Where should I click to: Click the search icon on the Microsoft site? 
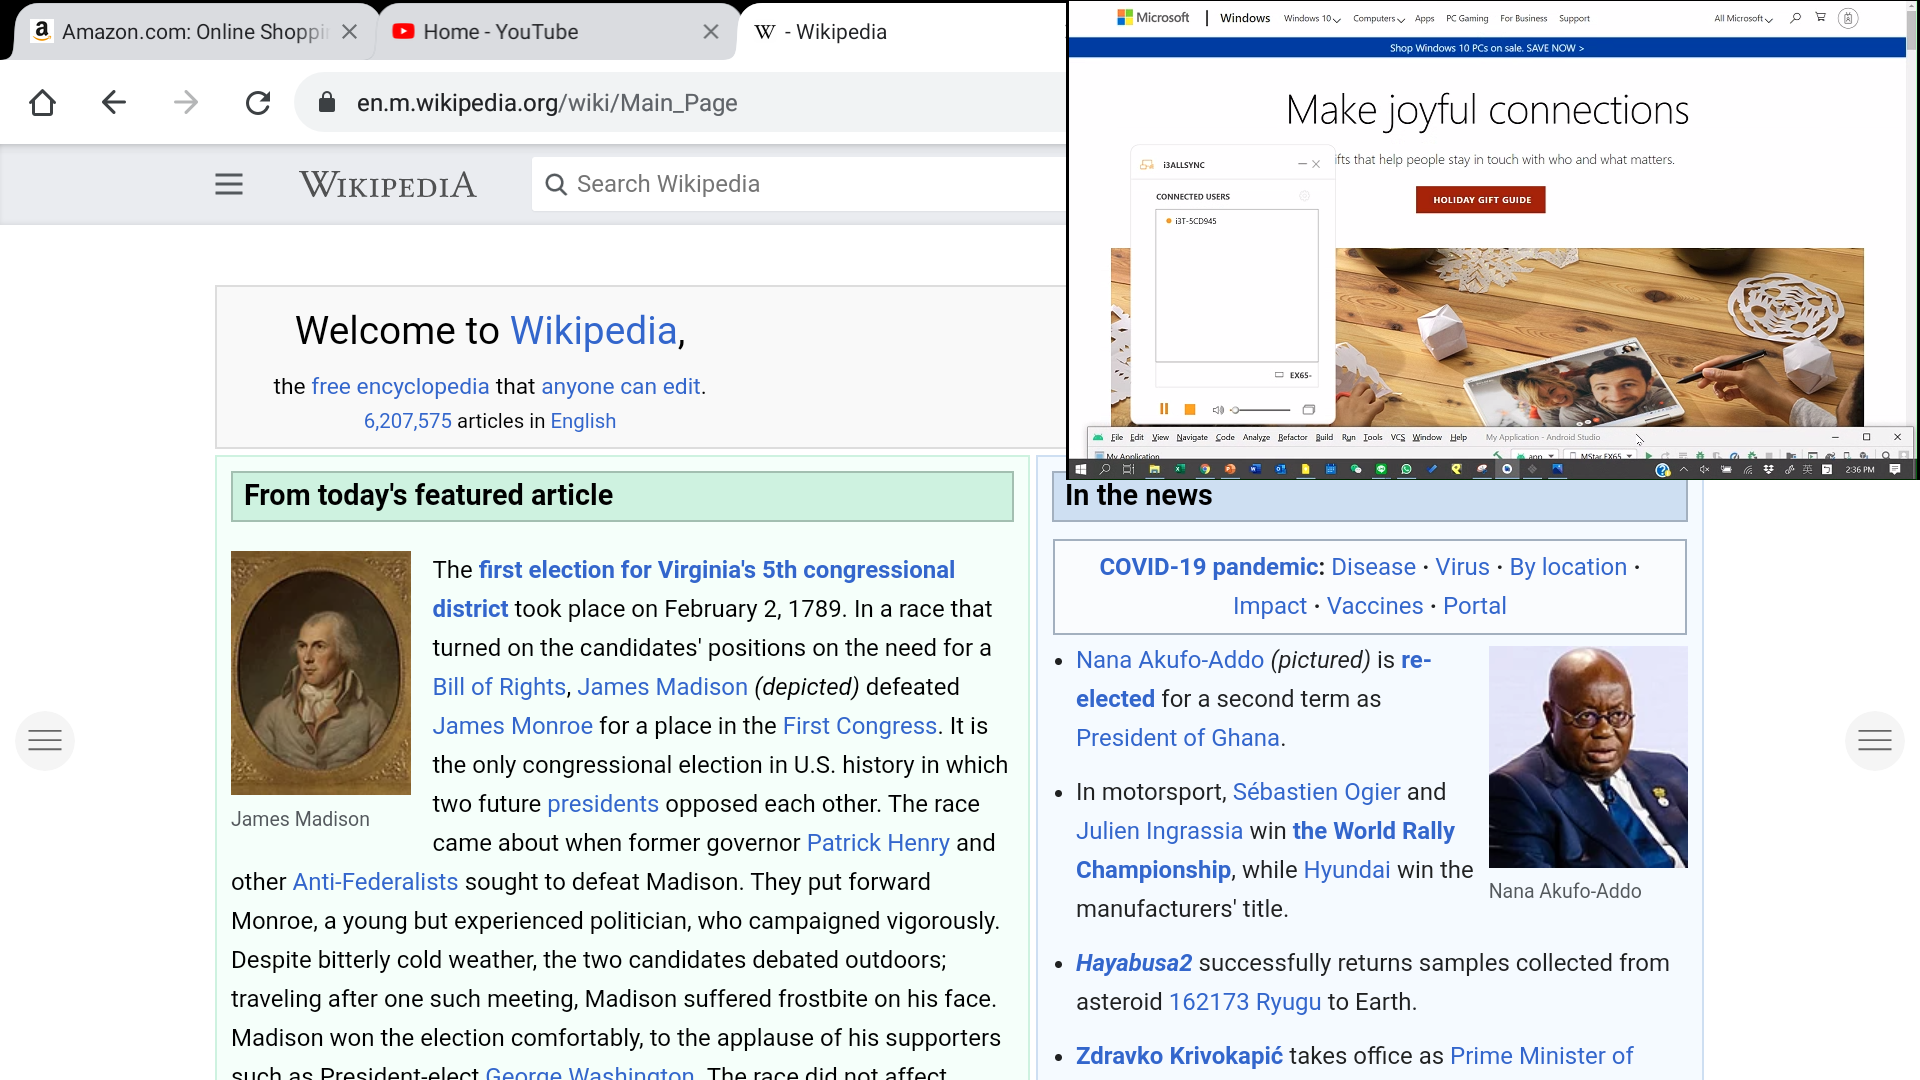1795,18
